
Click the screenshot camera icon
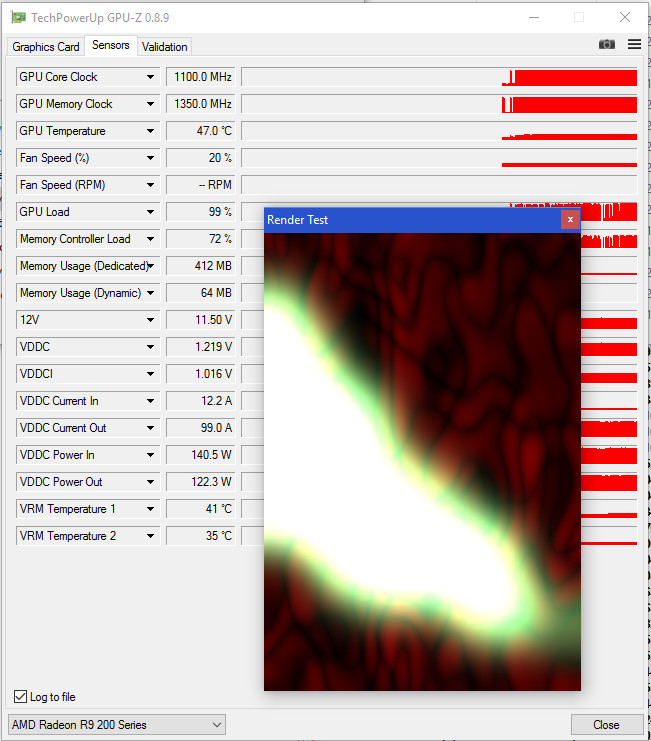click(x=607, y=44)
